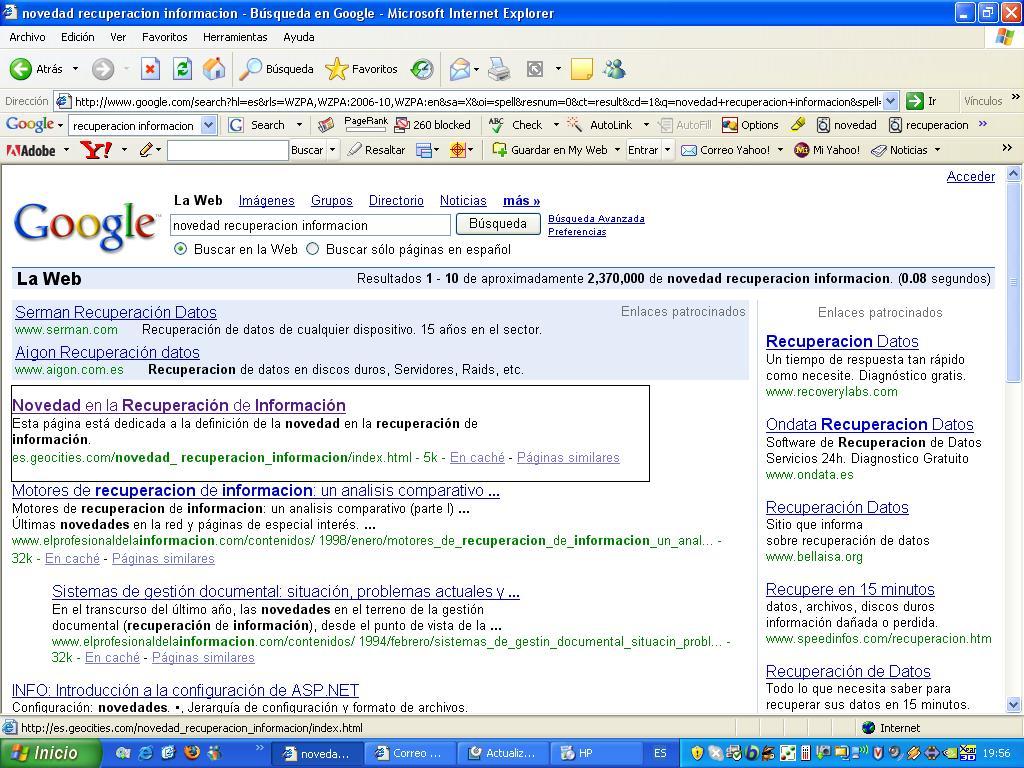Select Buscar en la Web radio

[180, 249]
